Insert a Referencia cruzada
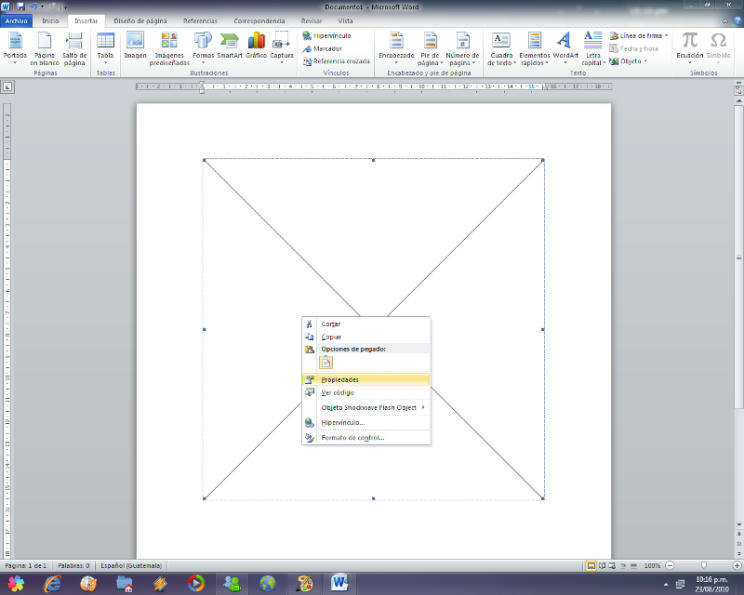The height and width of the screenshot is (595, 744). (336, 61)
